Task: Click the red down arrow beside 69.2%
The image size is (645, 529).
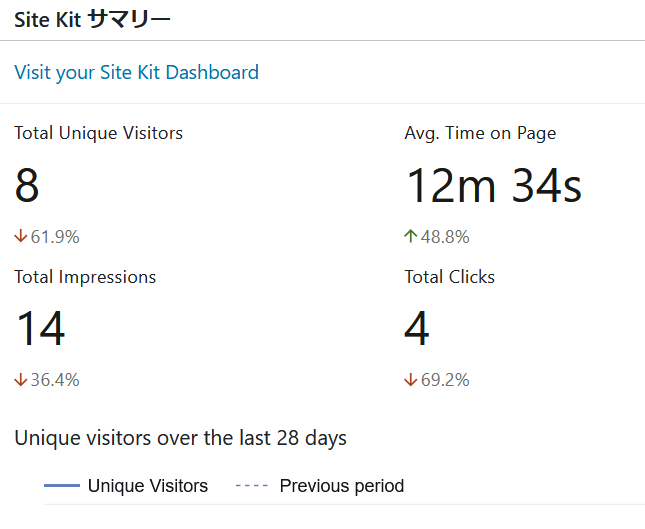Action: pyautogui.click(x=410, y=380)
